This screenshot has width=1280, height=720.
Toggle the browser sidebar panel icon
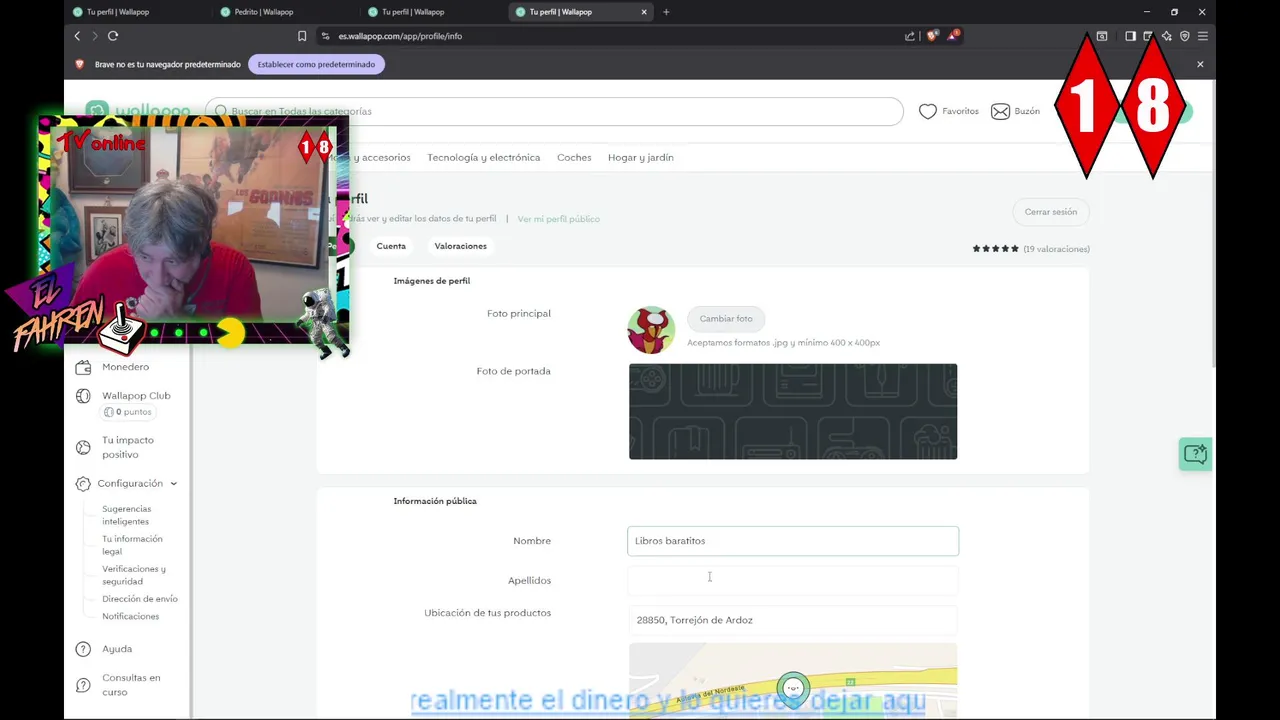pos(1130,36)
